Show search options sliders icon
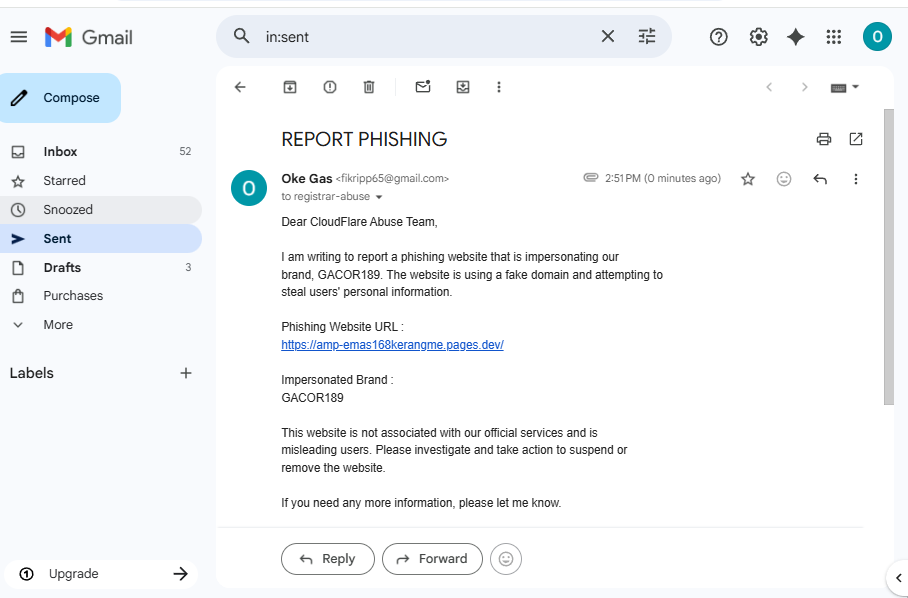Viewport: 908px width, 598px height. click(647, 36)
